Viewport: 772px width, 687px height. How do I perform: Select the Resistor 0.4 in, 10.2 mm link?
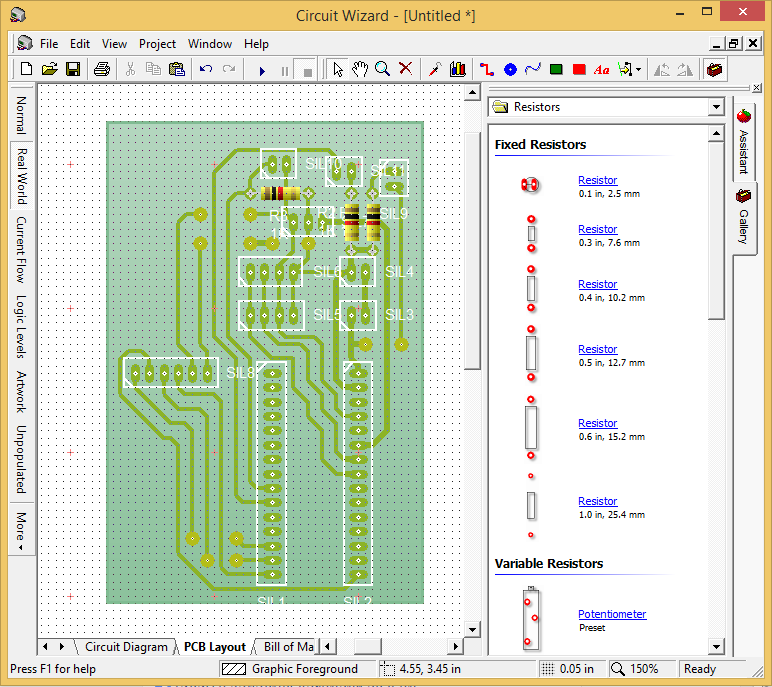tap(597, 284)
